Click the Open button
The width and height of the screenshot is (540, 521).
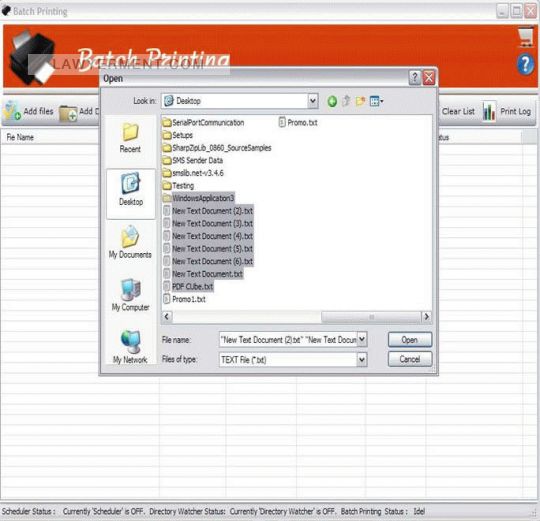pos(409,340)
